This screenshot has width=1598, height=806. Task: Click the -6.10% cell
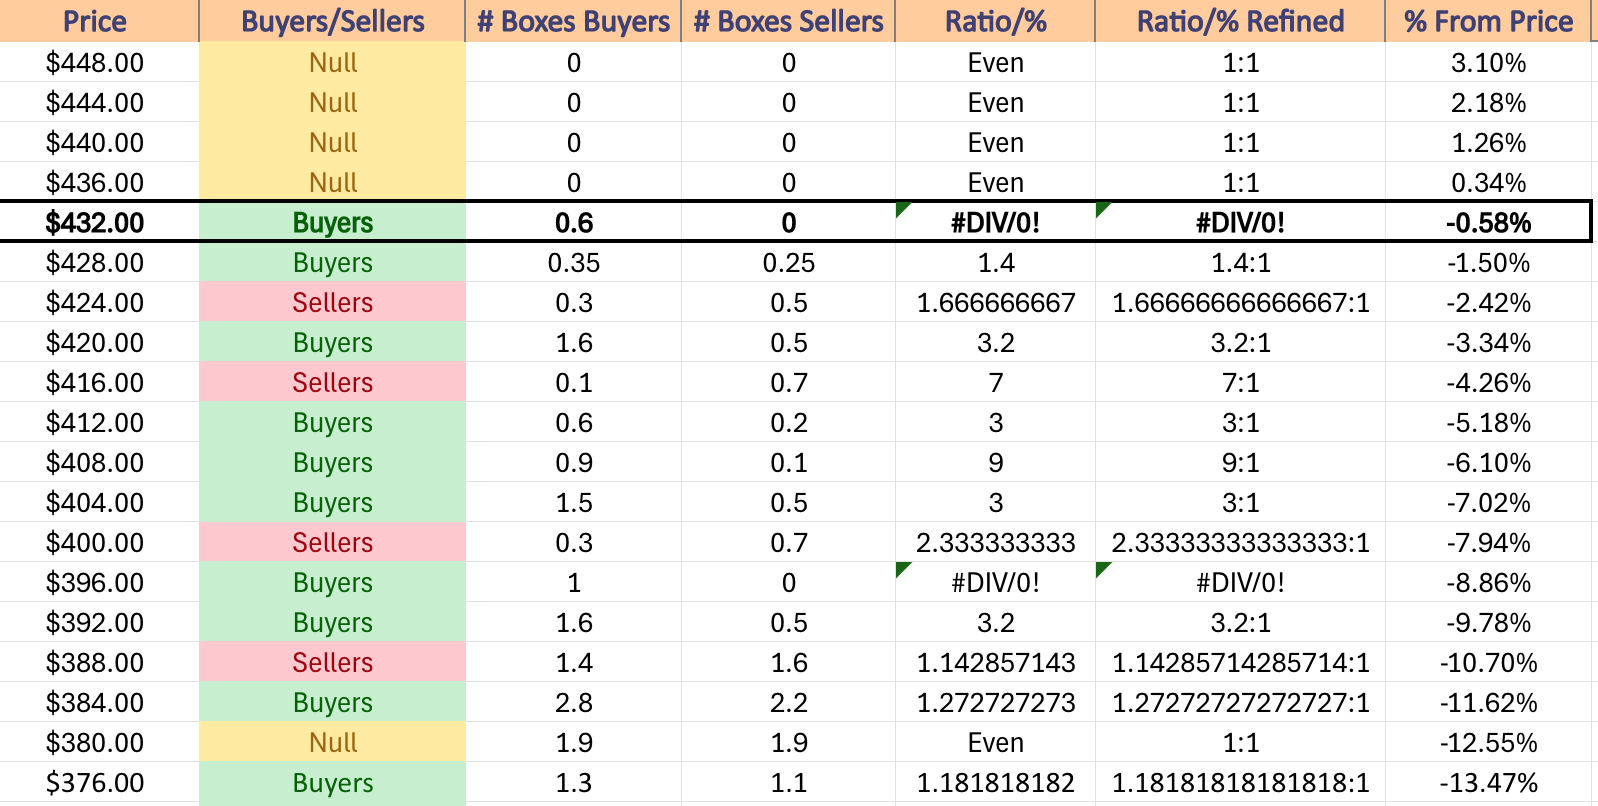[1489, 462]
